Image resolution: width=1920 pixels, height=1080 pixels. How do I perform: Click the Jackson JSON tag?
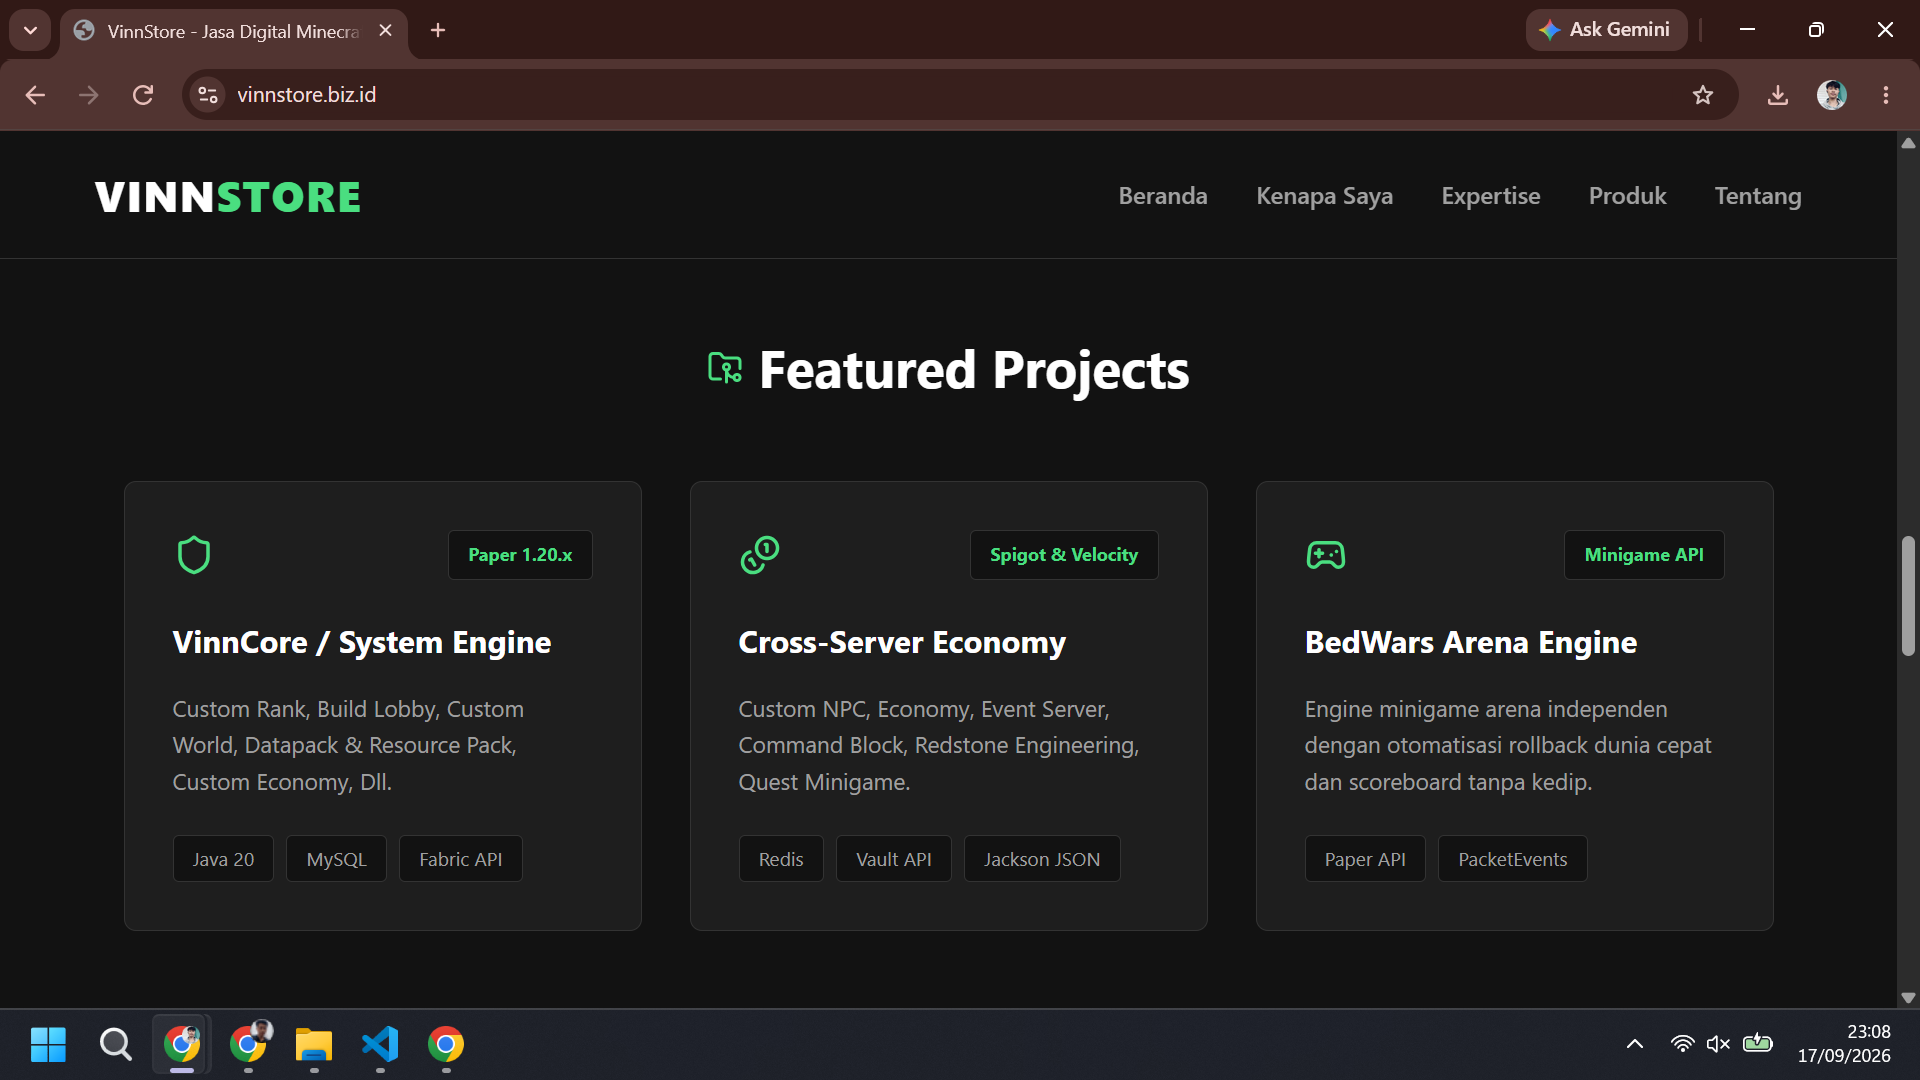(1042, 859)
